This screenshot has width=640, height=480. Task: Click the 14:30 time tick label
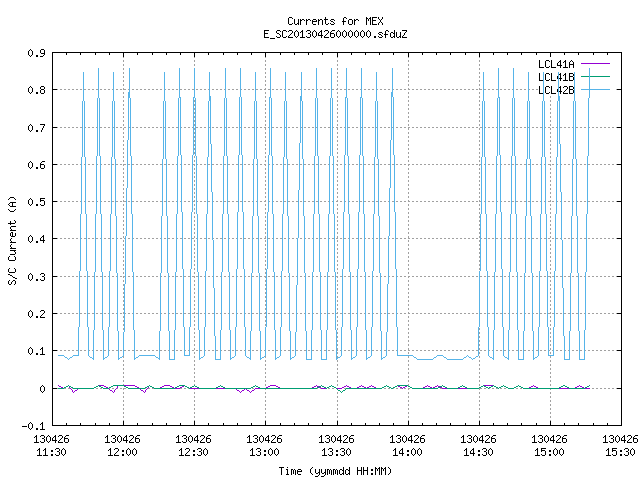pyautogui.click(x=478, y=452)
